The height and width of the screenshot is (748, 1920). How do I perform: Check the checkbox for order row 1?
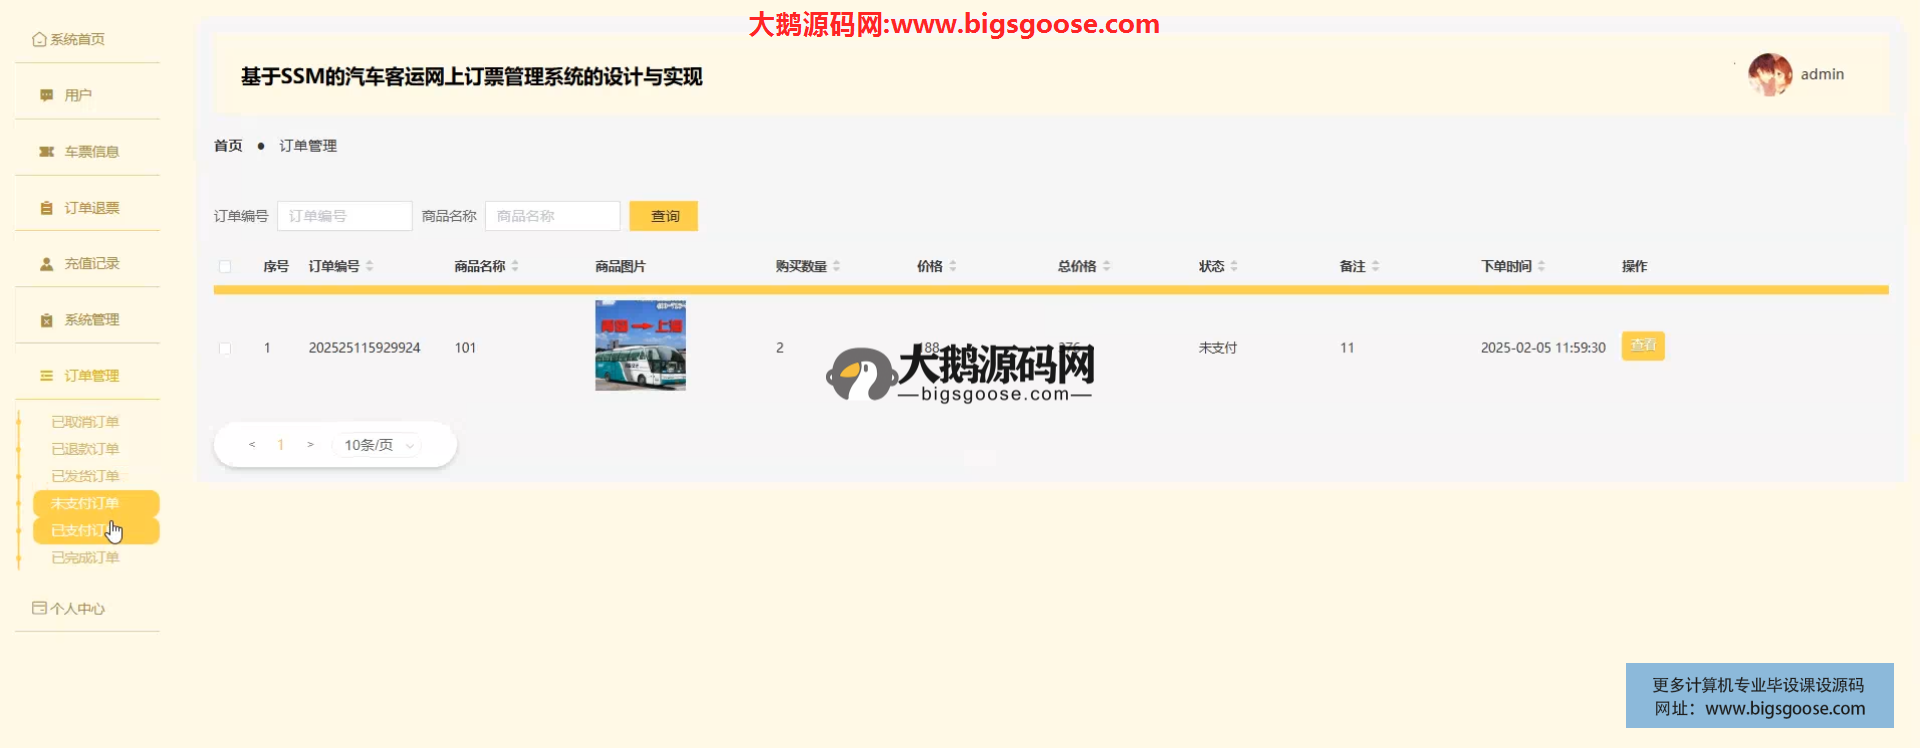pos(225,349)
